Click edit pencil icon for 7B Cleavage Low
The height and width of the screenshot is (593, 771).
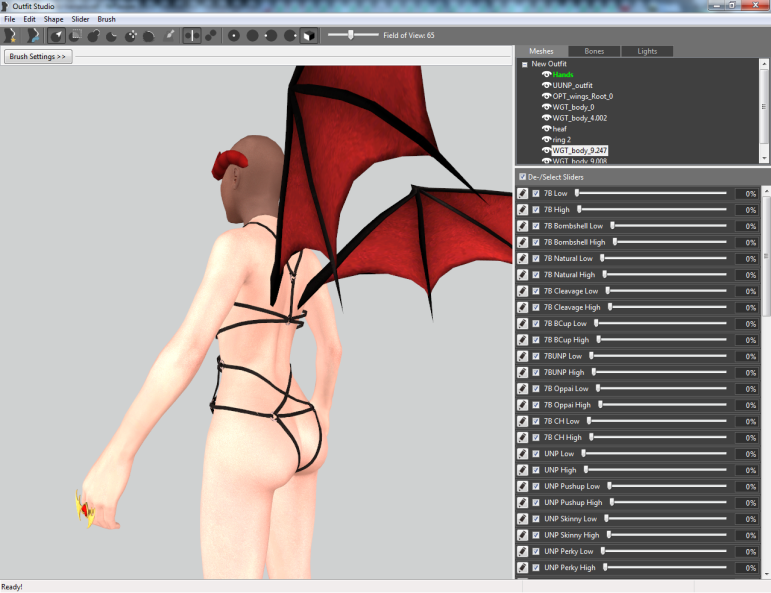coord(523,291)
